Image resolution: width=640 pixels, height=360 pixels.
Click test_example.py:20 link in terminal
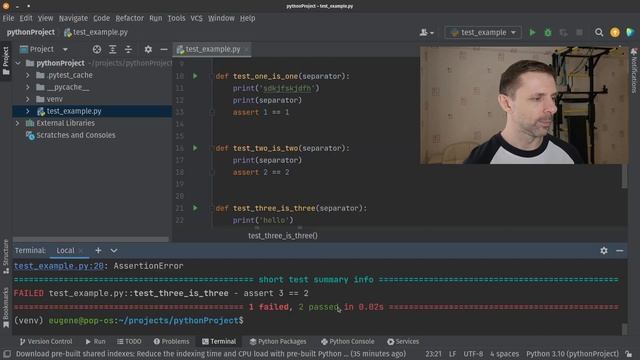59,266
